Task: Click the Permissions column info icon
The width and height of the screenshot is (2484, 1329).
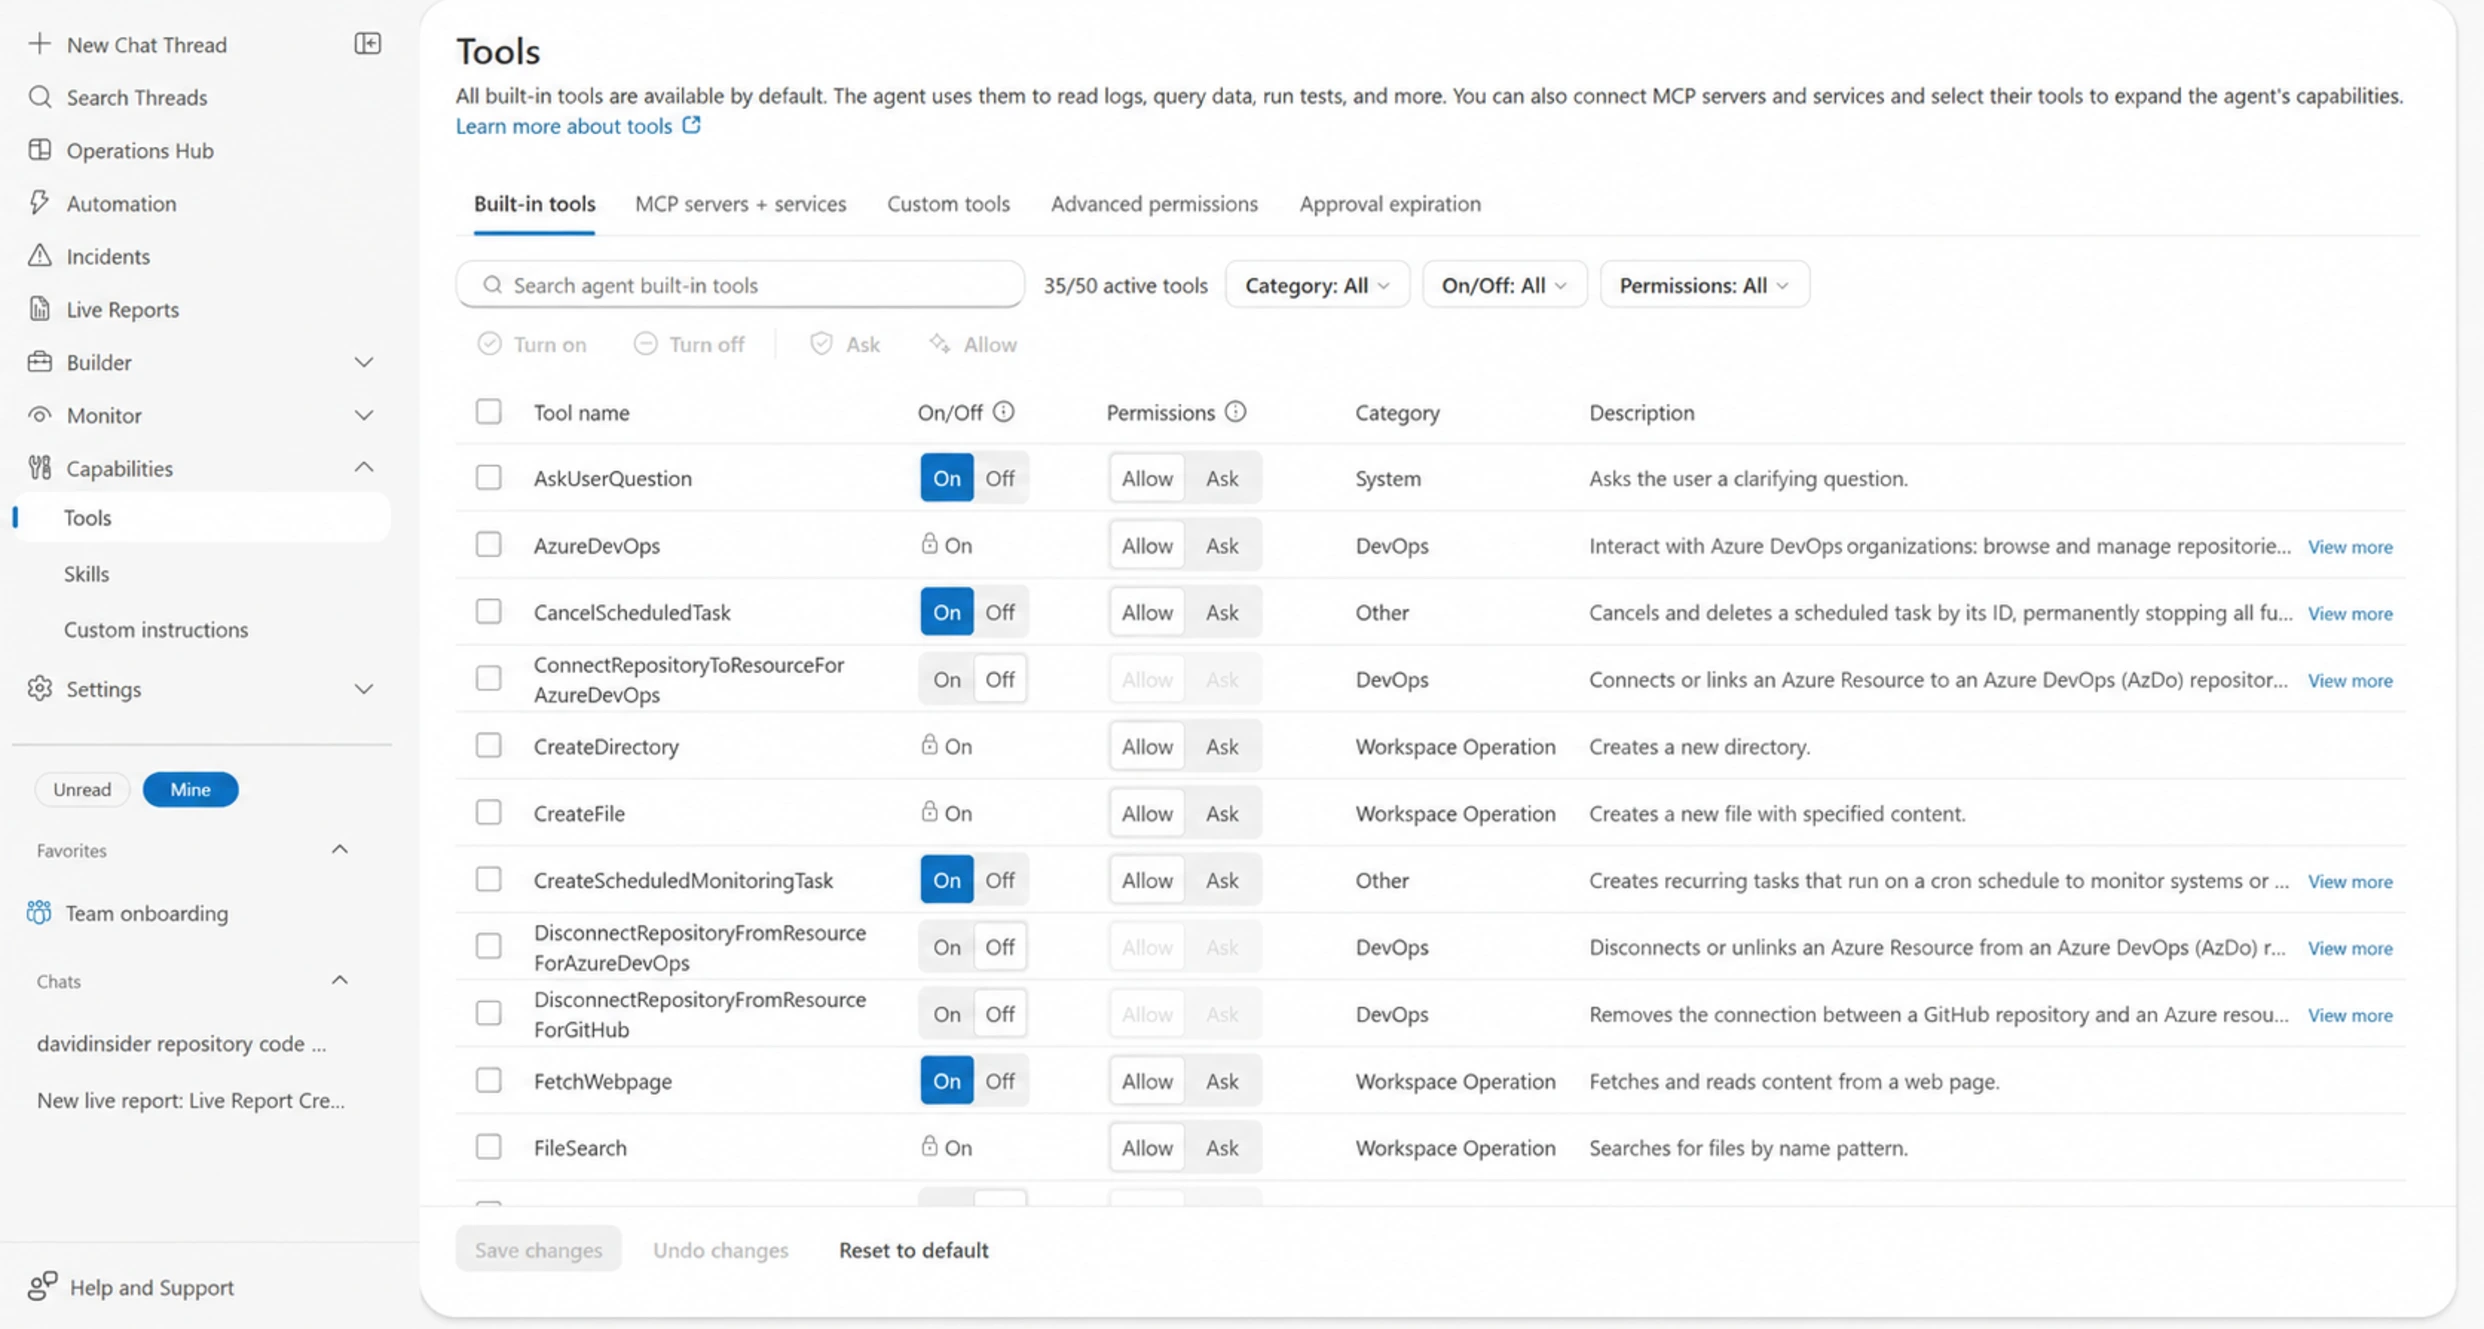Action: click(x=1236, y=412)
